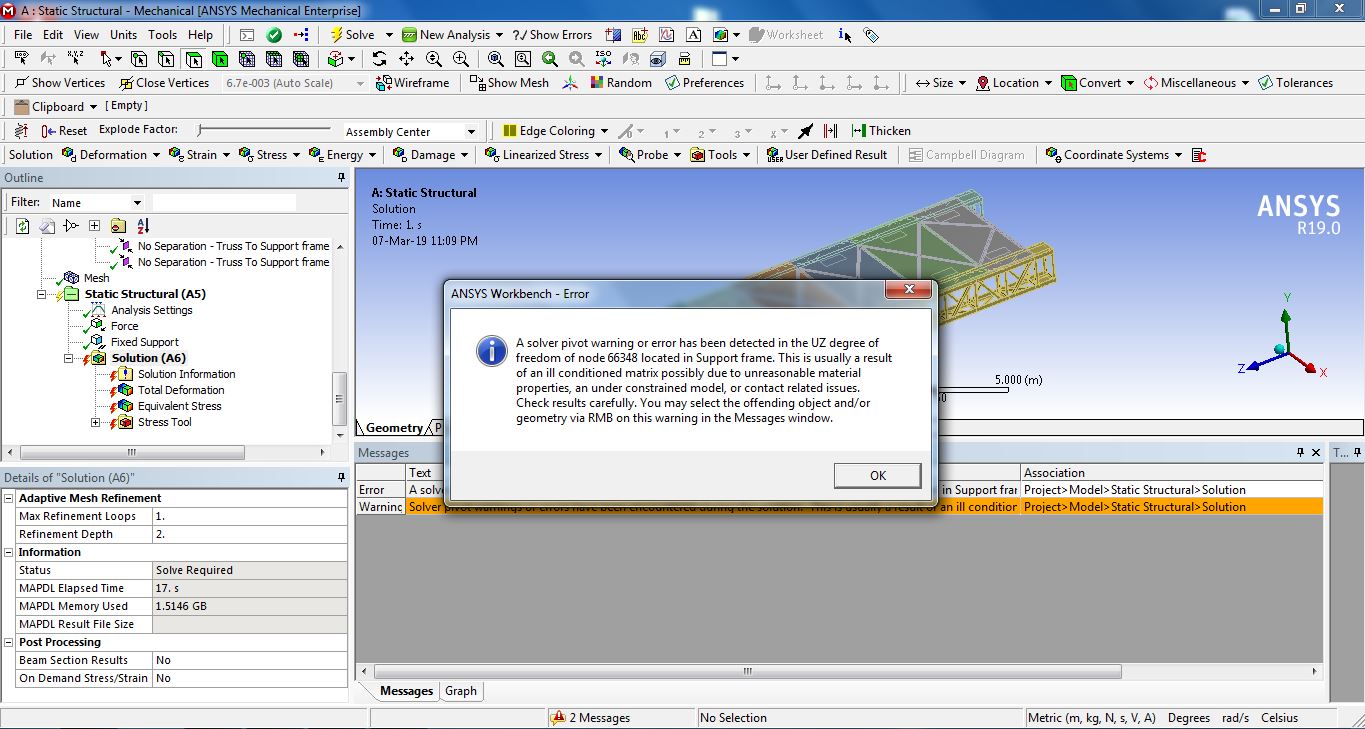This screenshot has height=729, width=1365.
Task: Click the Show Errors icon
Action: point(552,34)
